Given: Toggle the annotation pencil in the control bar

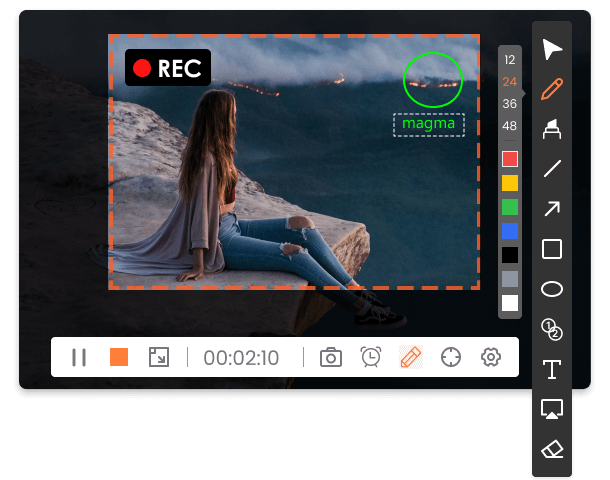Looking at the screenshot, I should click(411, 357).
